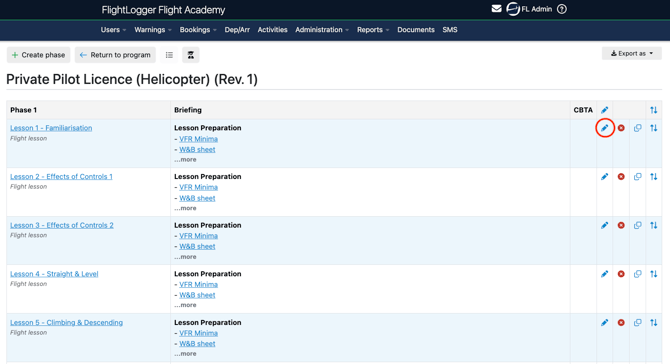Open the help question mark icon
The height and width of the screenshot is (364, 670).
point(562,9)
